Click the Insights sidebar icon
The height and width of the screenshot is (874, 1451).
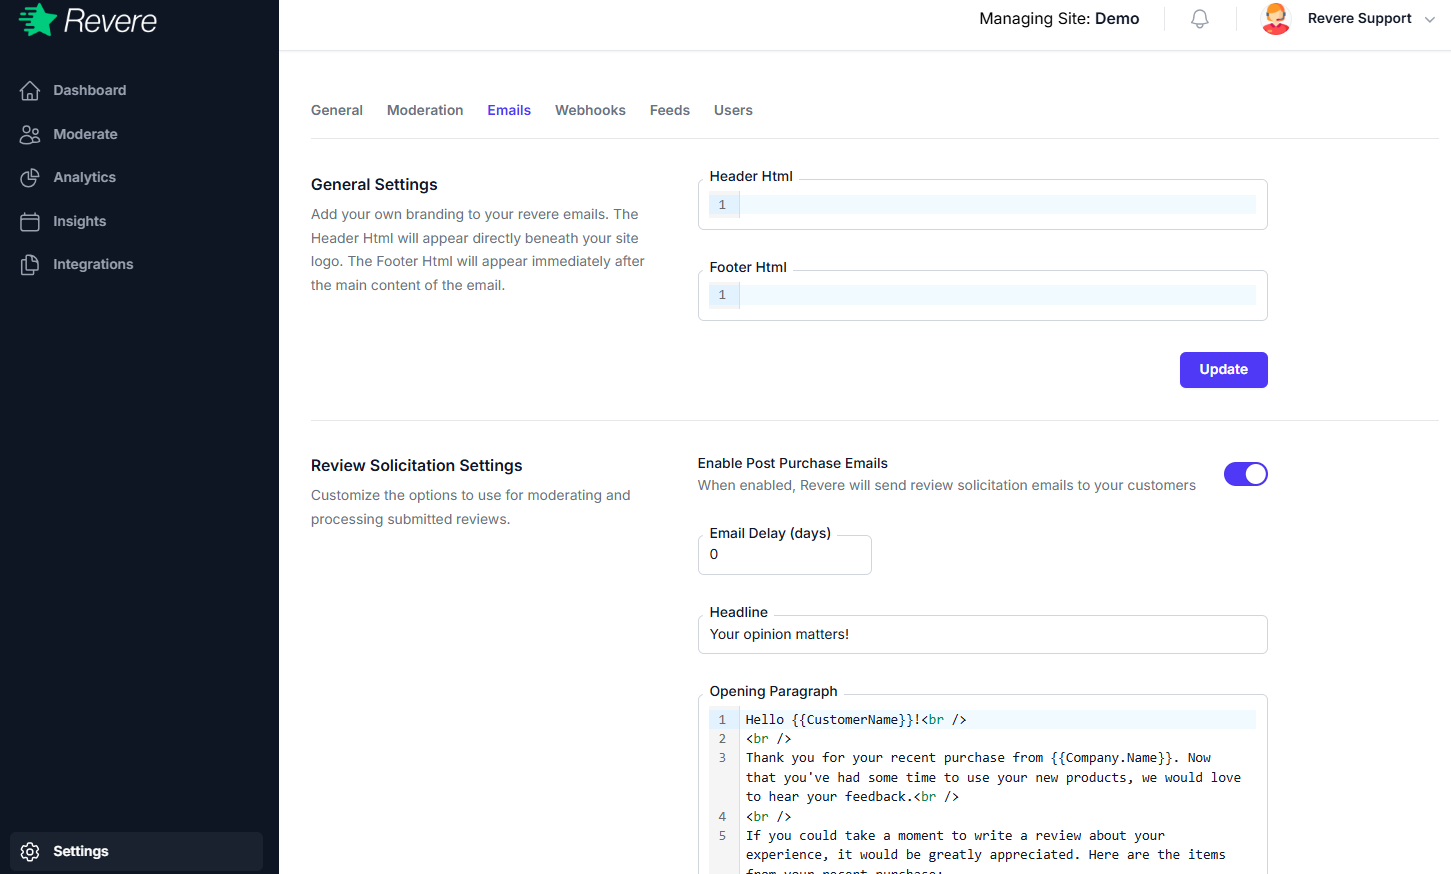[30, 221]
